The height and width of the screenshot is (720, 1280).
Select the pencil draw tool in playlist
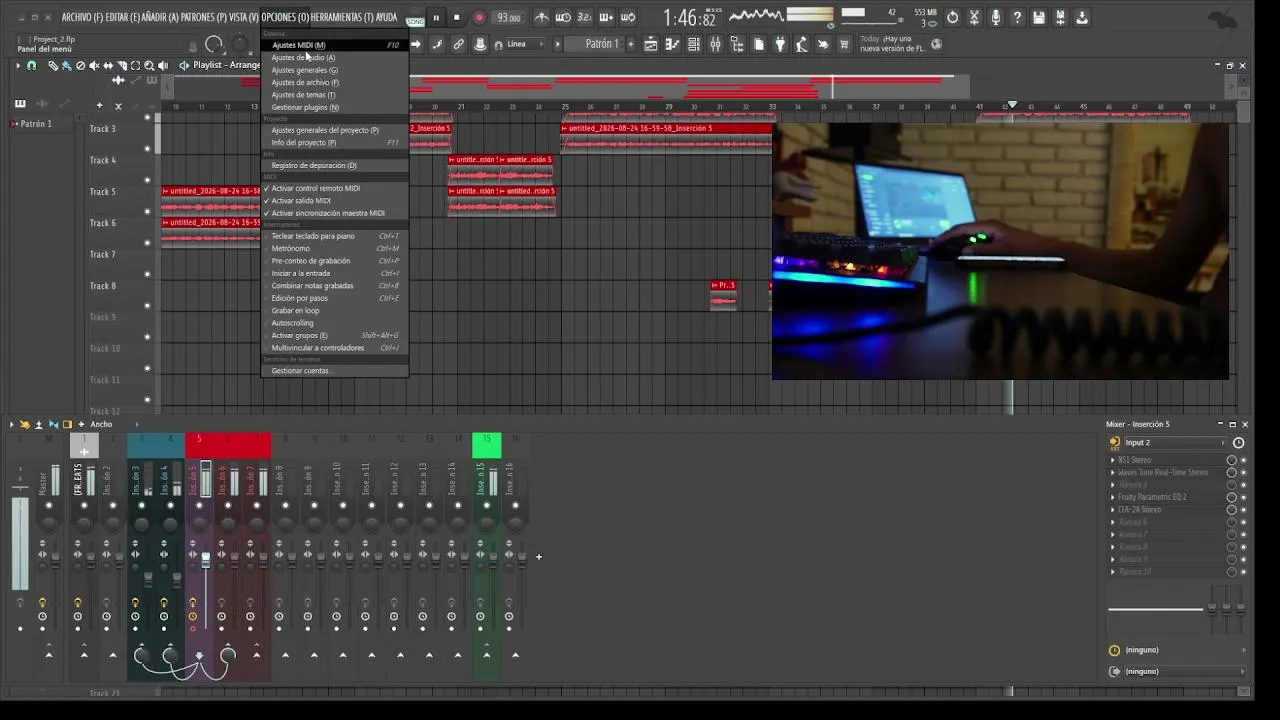(x=54, y=65)
